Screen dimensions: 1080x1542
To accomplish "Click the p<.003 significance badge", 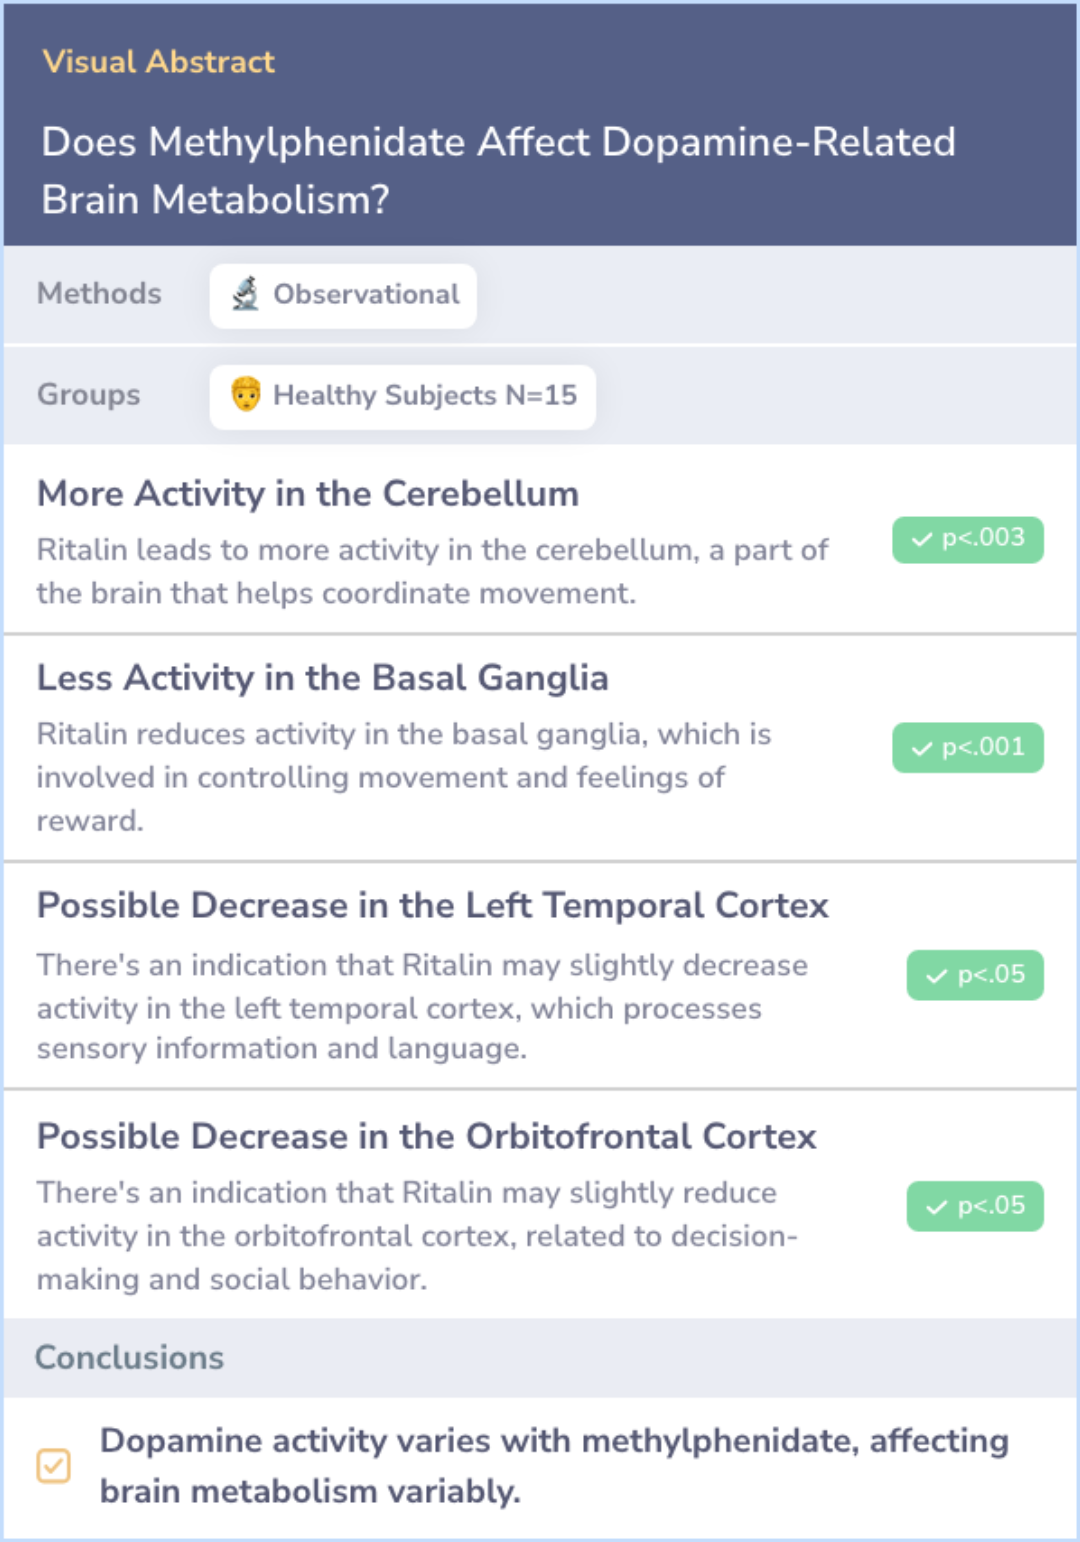I will (968, 540).
